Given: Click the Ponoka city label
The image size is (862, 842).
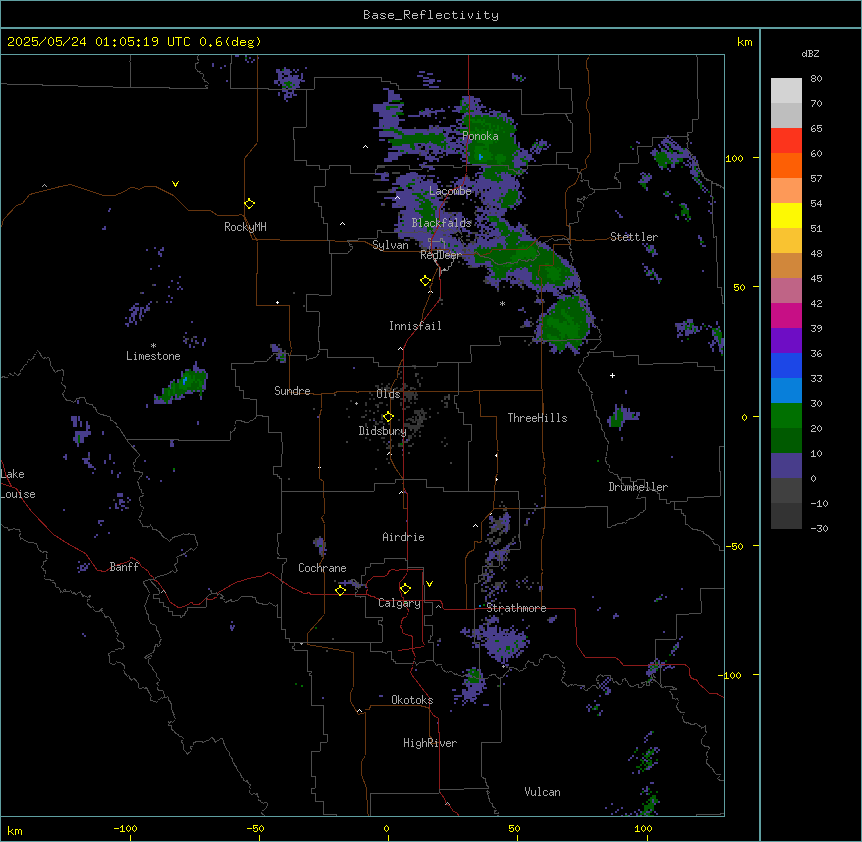Looking at the screenshot, I should [480, 136].
